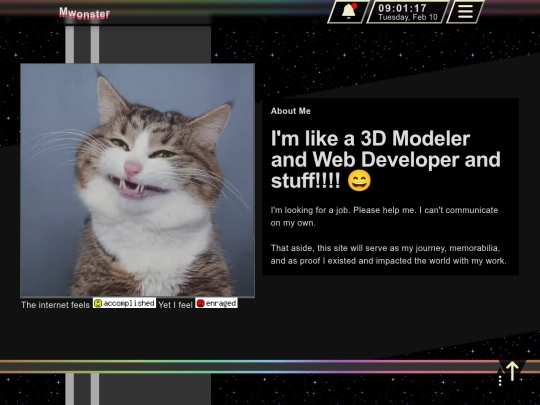This screenshot has width=540, height=405.
Task: Open the hamburger menu
Action: coord(465,12)
